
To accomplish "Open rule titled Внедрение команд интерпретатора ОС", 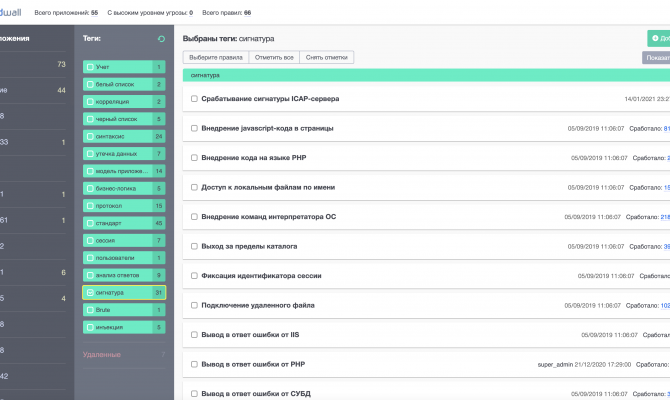I will point(269,217).
